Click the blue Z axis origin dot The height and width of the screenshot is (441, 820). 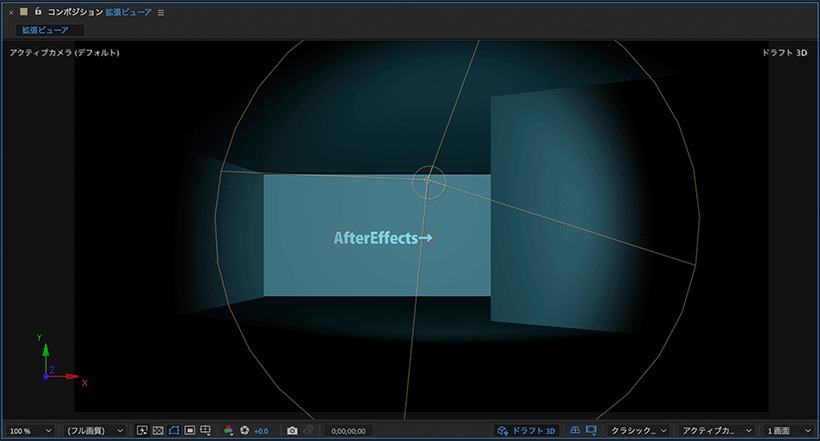[x=45, y=377]
